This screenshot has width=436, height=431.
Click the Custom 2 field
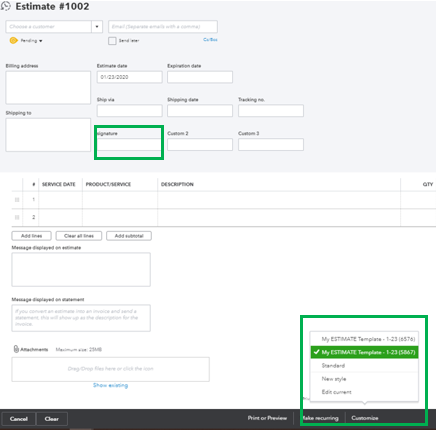click(x=200, y=145)
